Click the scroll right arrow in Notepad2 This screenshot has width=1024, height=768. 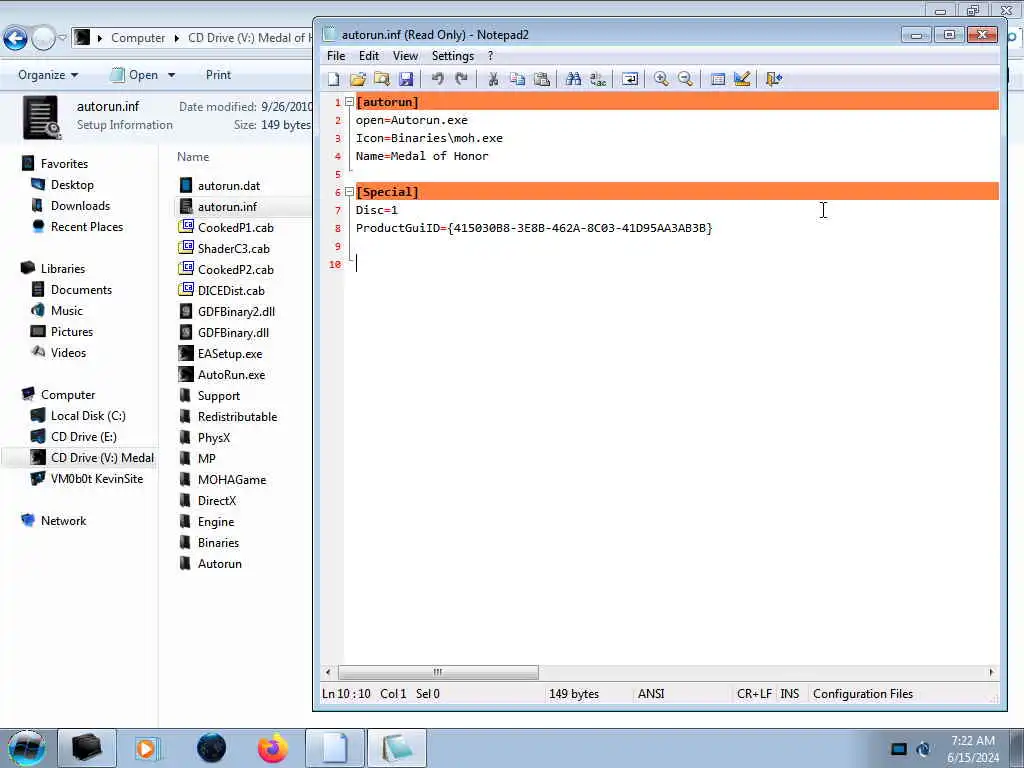[991, 672]
